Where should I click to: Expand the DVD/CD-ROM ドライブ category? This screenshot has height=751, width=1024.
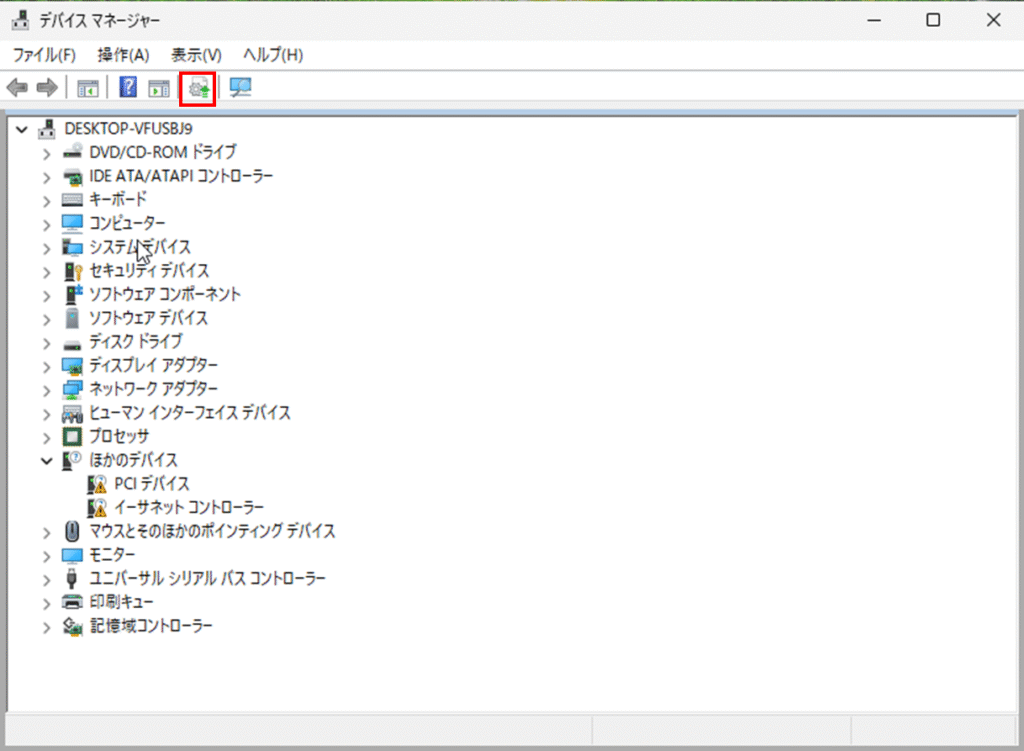[46, 152]
